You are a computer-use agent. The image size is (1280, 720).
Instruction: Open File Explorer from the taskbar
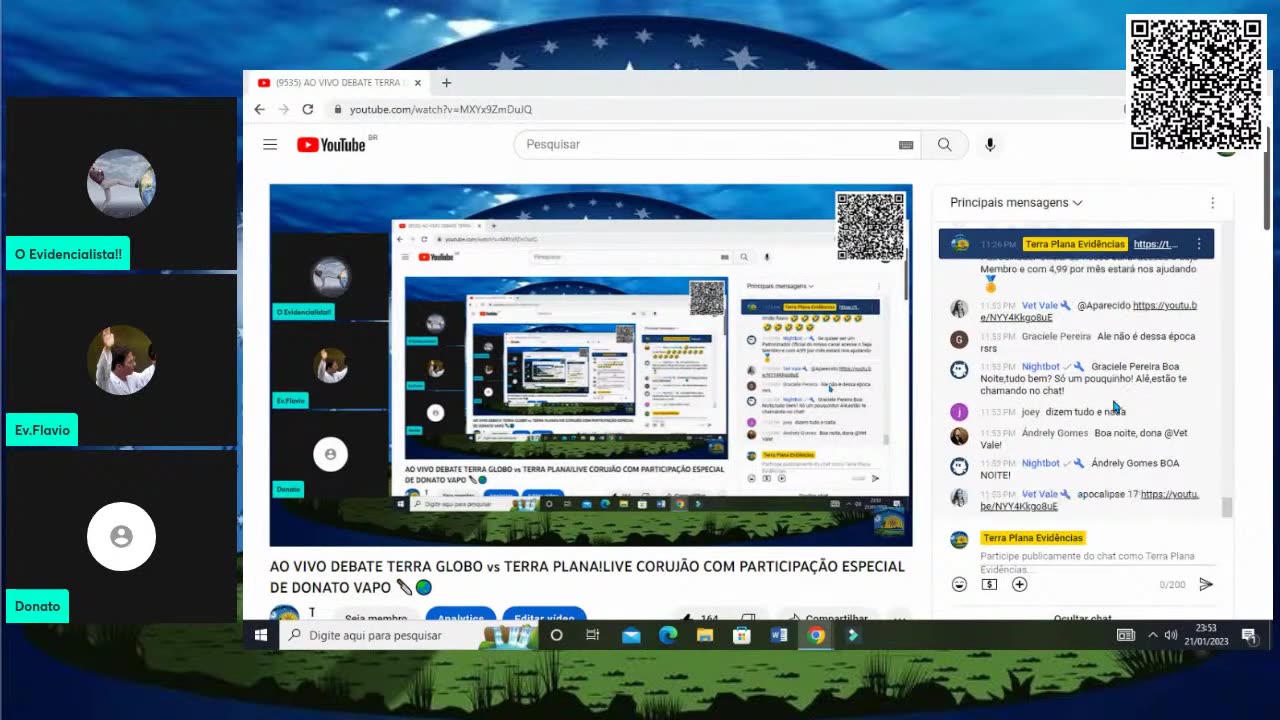click(705, 635)
